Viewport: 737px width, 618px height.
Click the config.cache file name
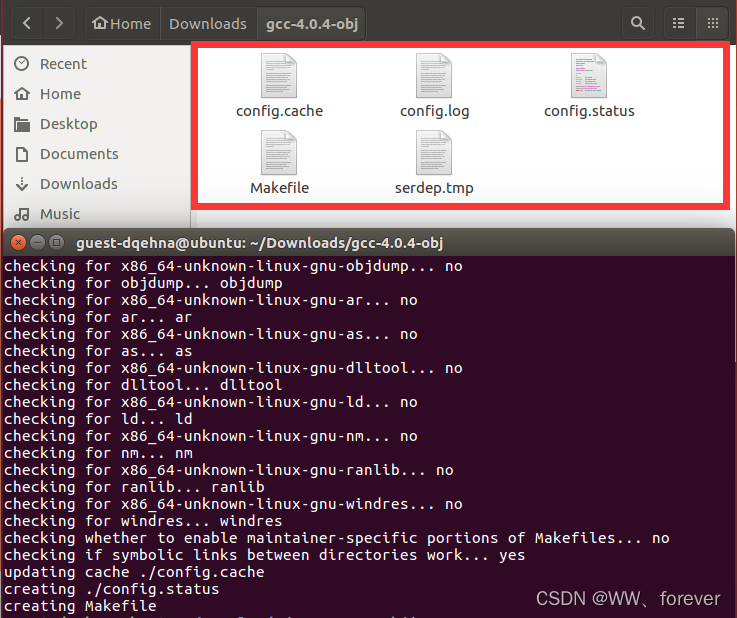(279, 111)
